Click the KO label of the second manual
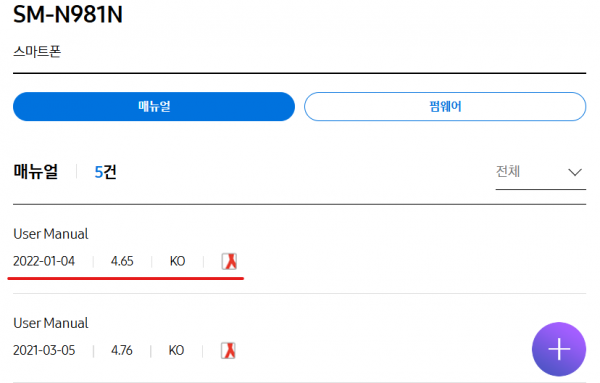The image size is (600, 383). coord(176,350)
